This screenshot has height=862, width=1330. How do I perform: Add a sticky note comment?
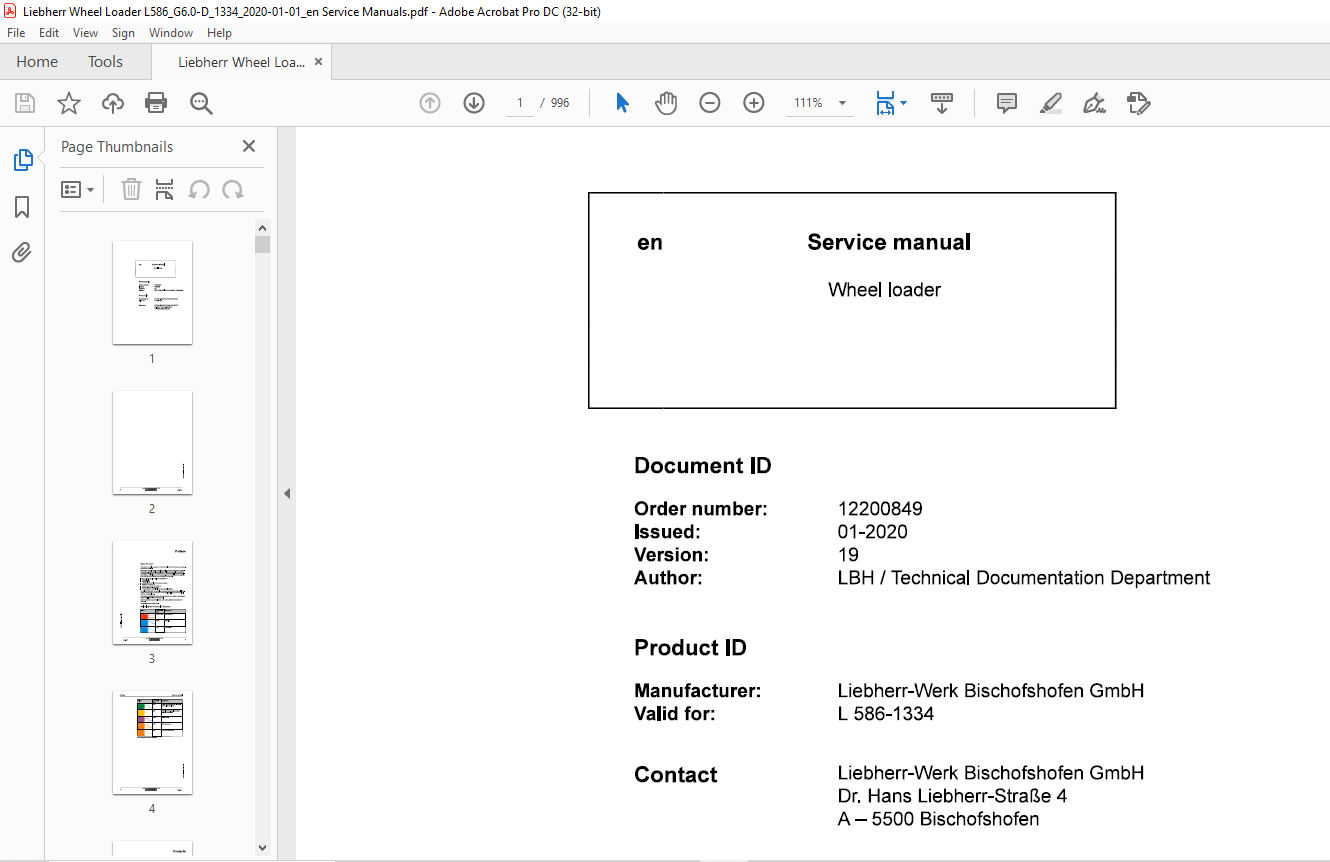point(1007,103)
